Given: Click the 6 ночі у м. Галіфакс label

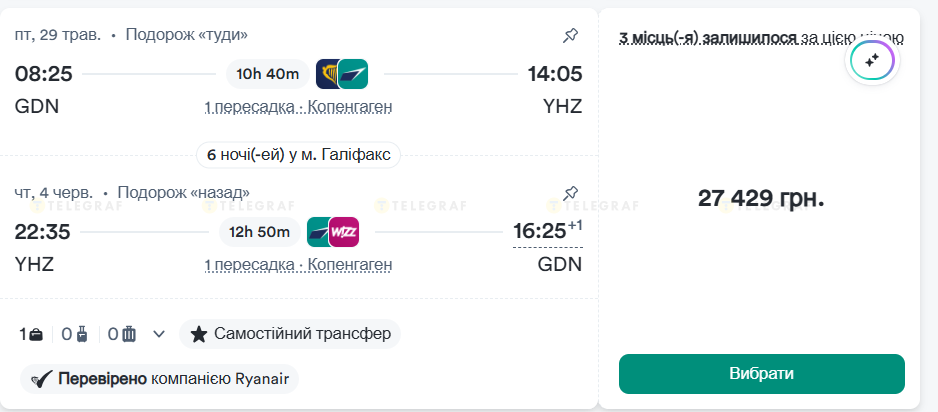Looking at the screenshot, I should click(x=298, y=155).
